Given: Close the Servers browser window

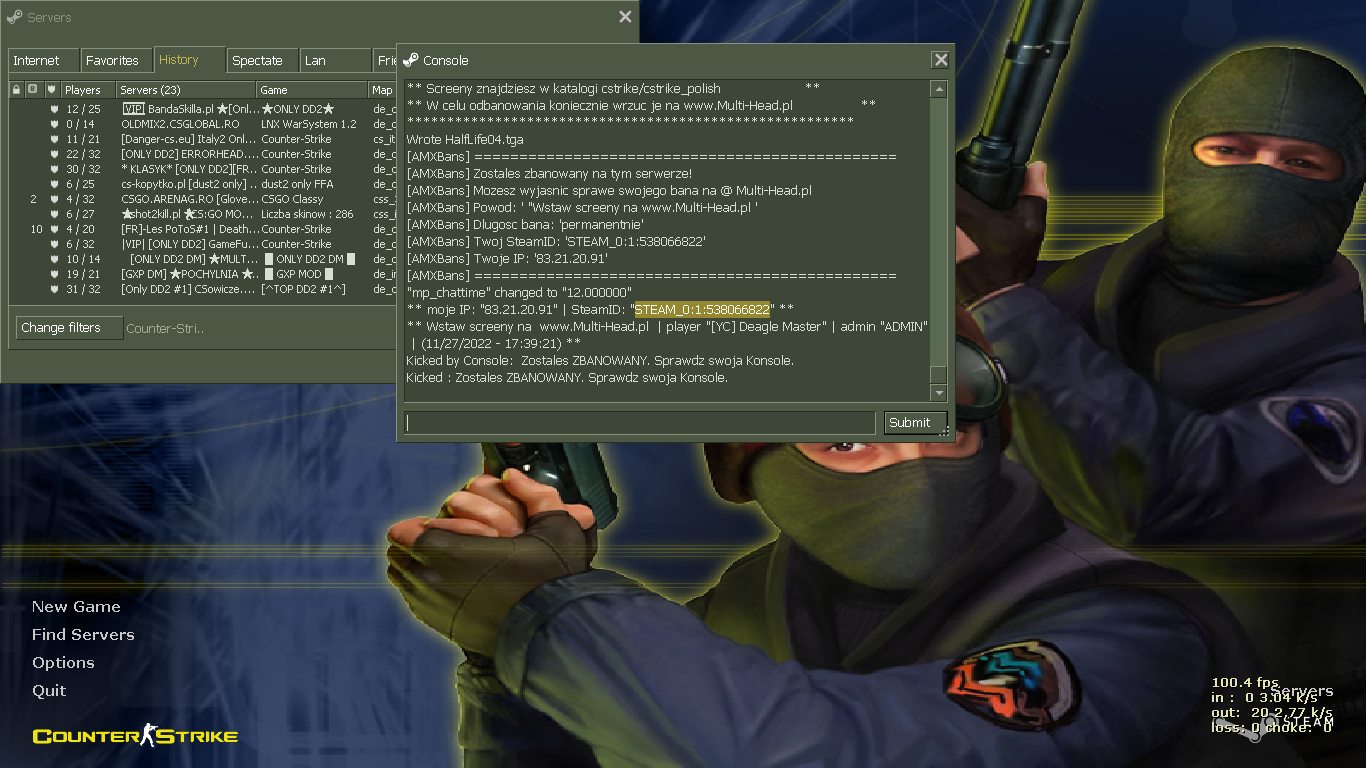Looking at the screenshot, I should point(625,17).
